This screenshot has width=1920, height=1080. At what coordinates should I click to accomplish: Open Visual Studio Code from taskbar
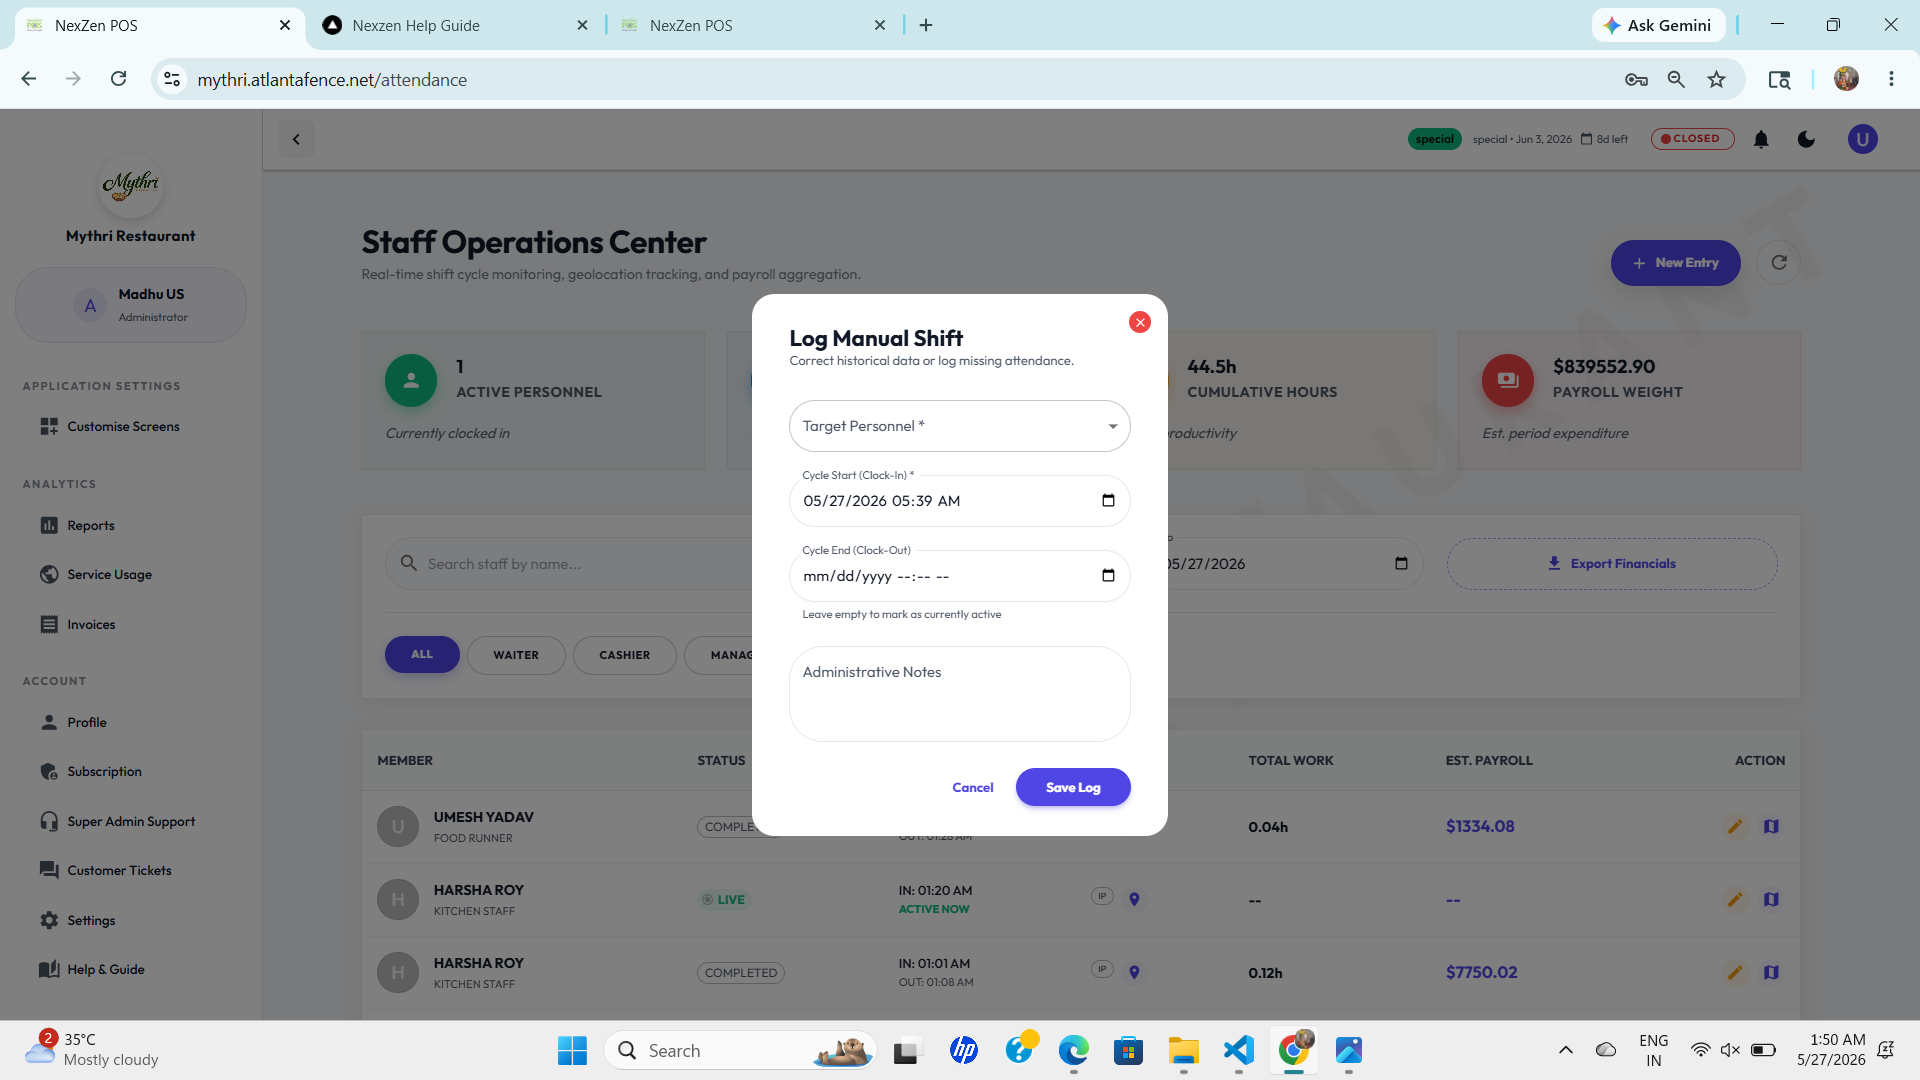tap(1238, 1051)
